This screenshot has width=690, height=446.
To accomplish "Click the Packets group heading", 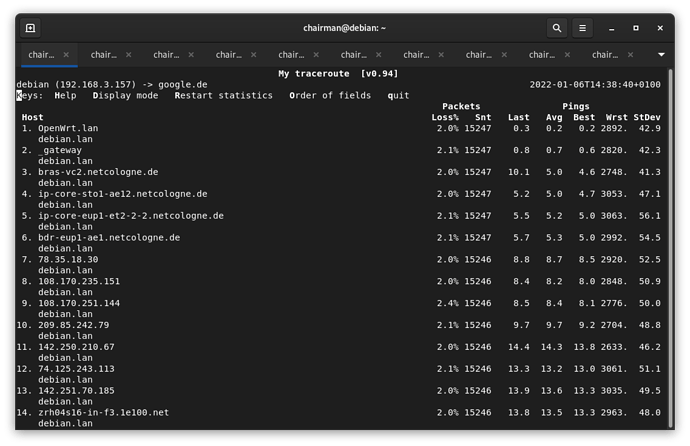I will (x=461, y=106).
